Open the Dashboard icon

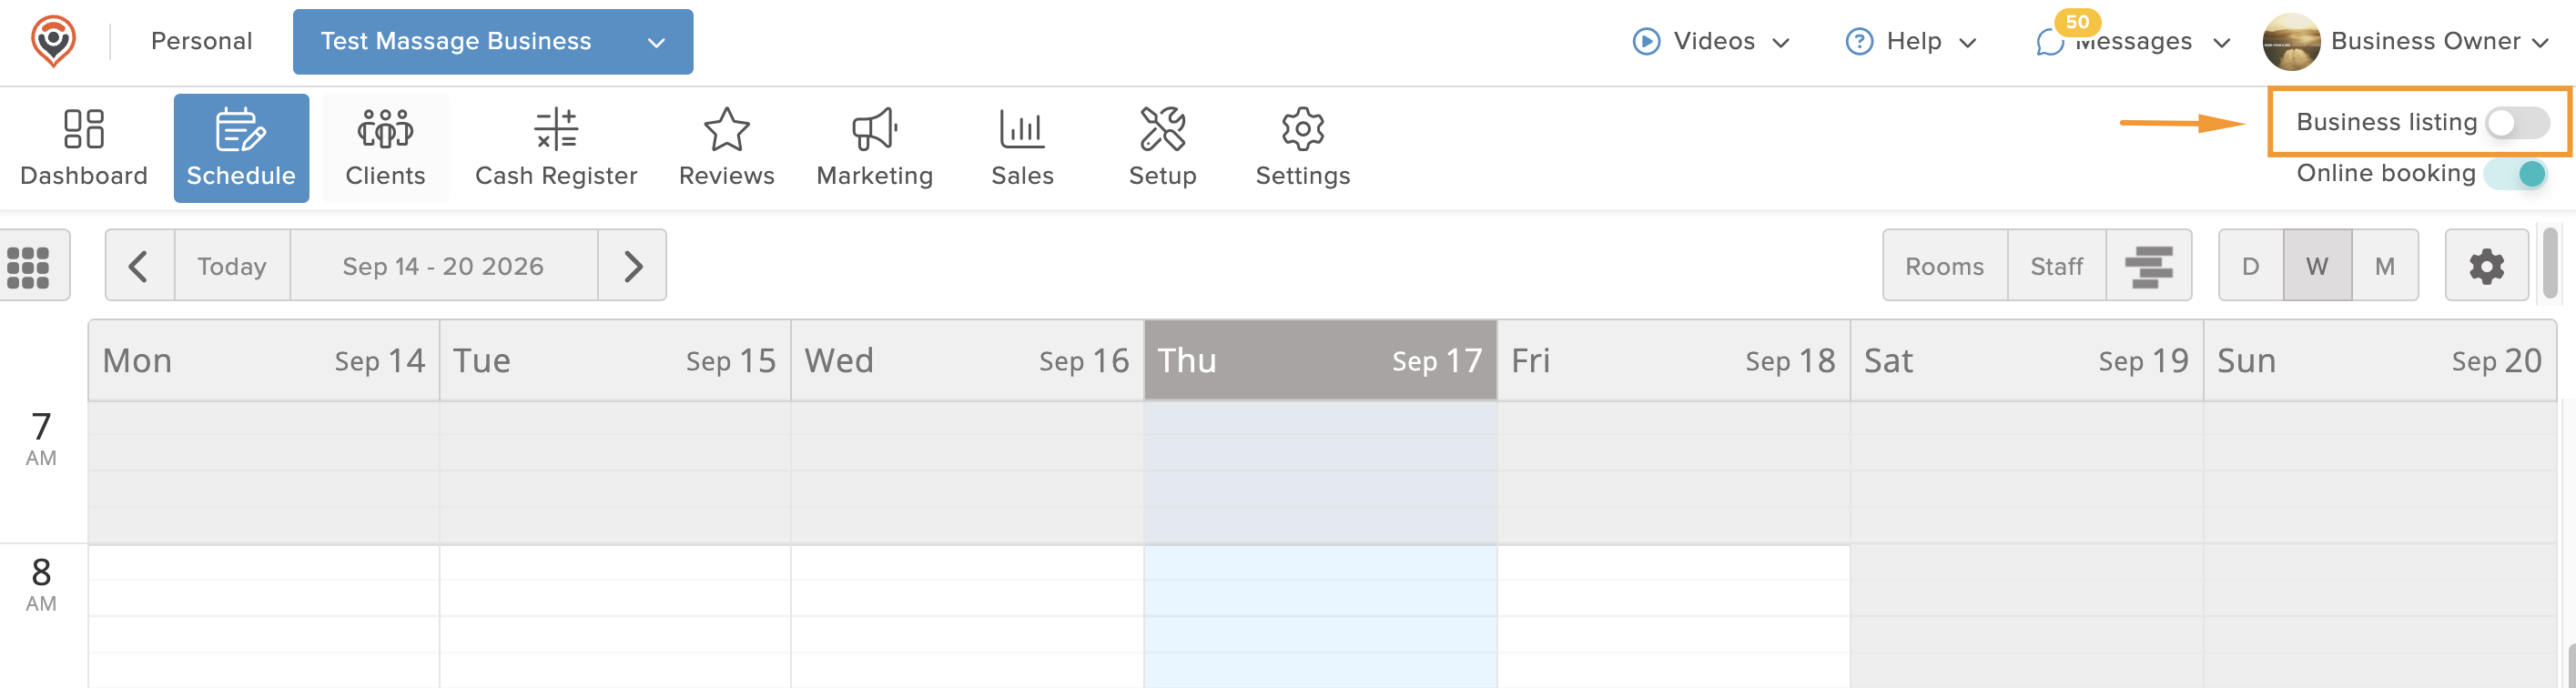tap(83, 129)
